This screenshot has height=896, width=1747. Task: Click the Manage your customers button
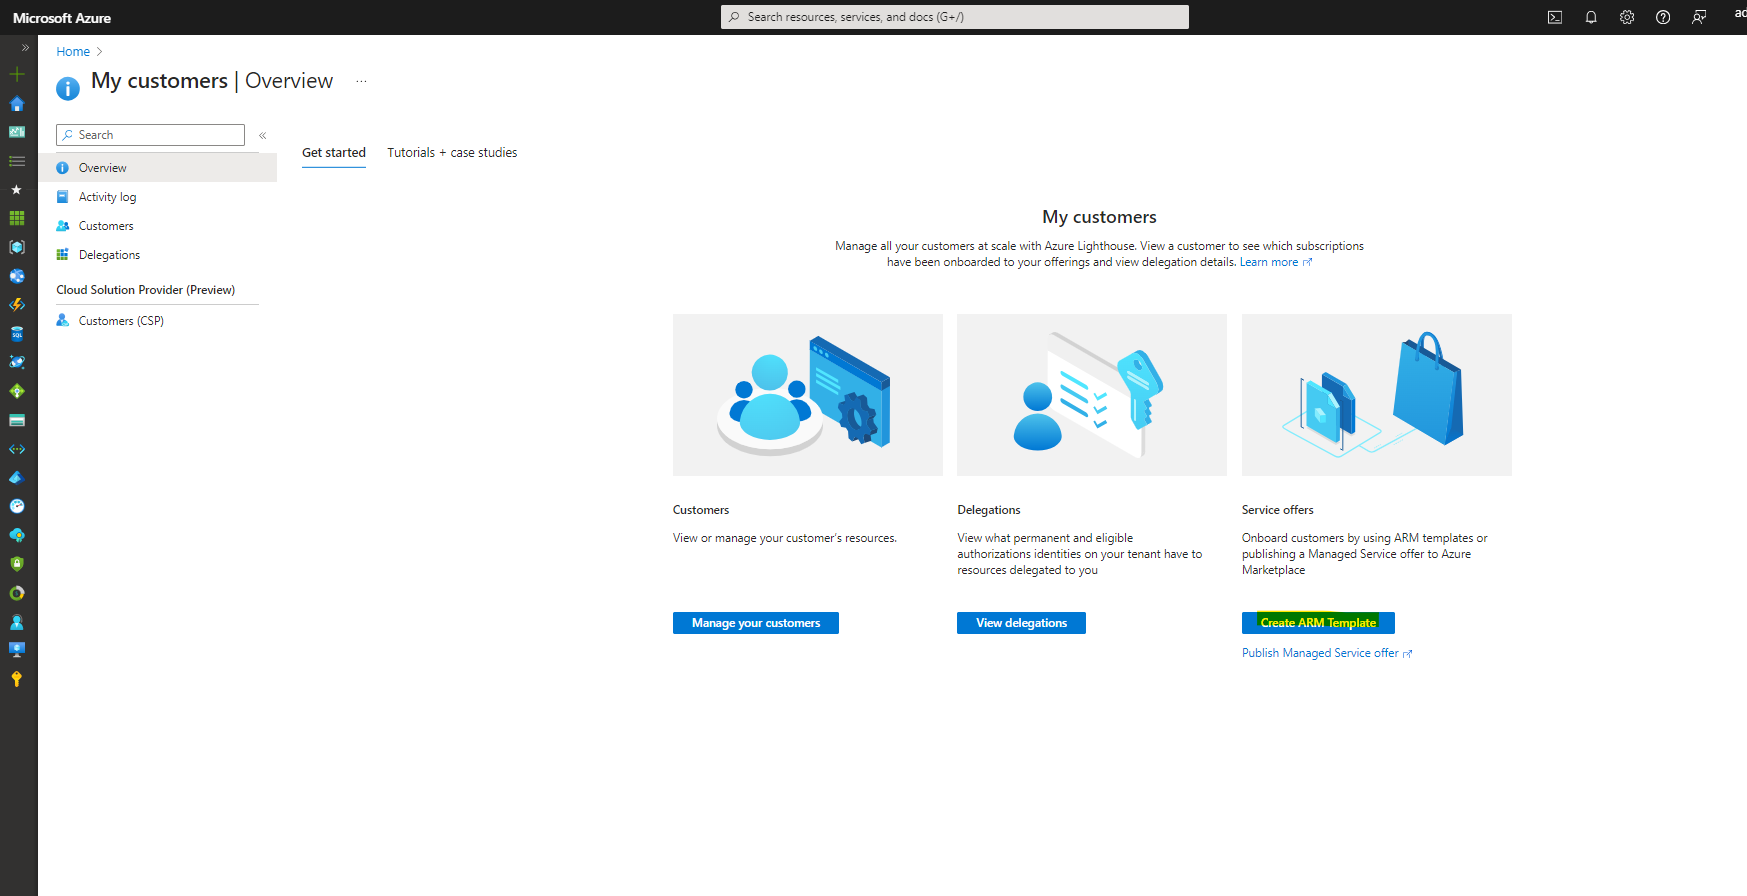[755, 623]
